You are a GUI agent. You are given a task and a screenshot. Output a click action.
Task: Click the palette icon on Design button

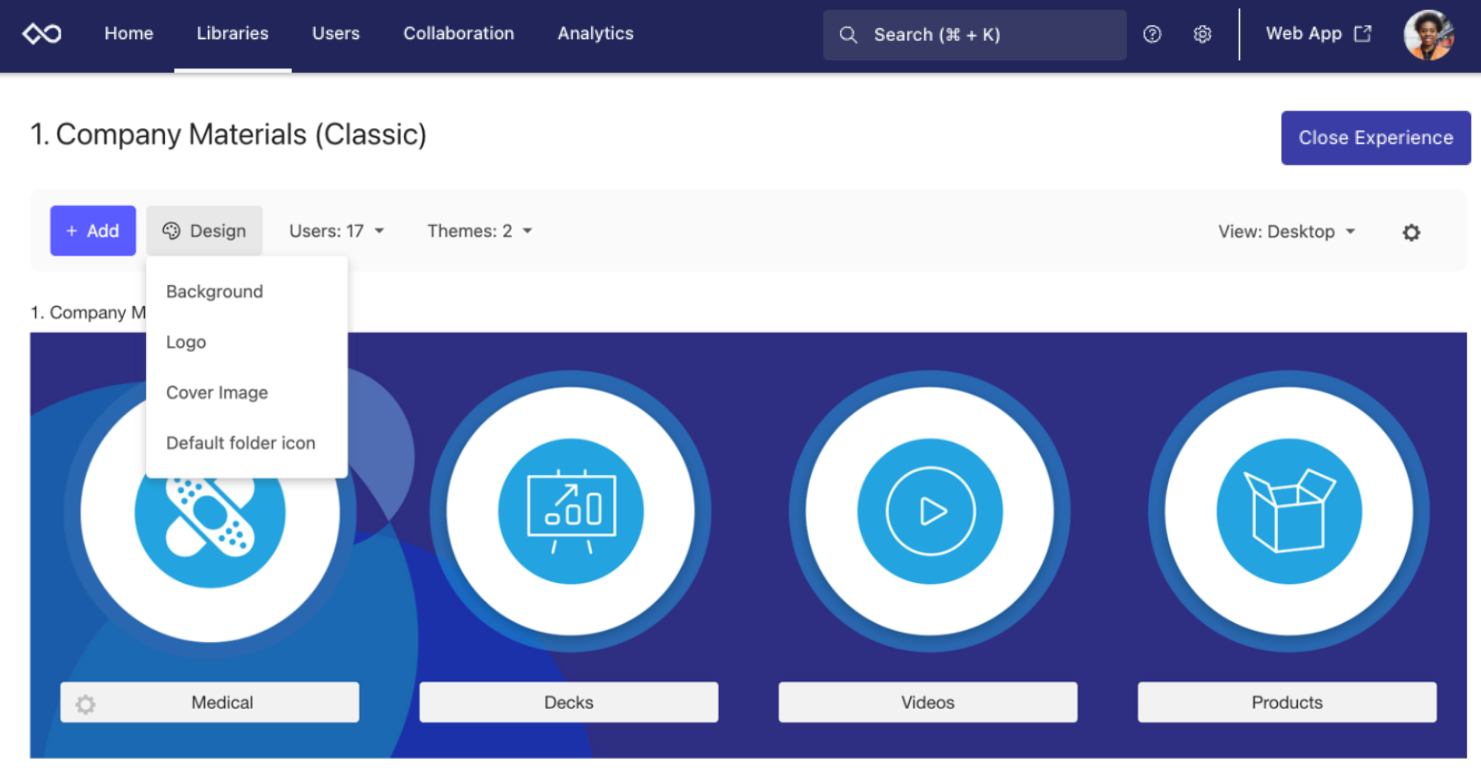pyautogui.click(x=171, y=231)
